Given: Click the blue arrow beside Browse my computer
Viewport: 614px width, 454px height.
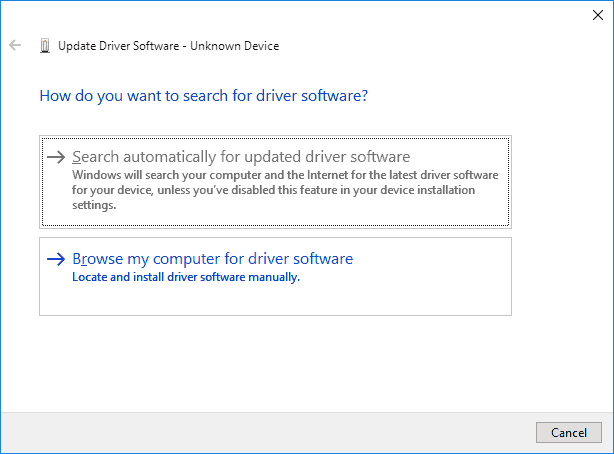Looking at the screenshot, I should tap(56, 259).
